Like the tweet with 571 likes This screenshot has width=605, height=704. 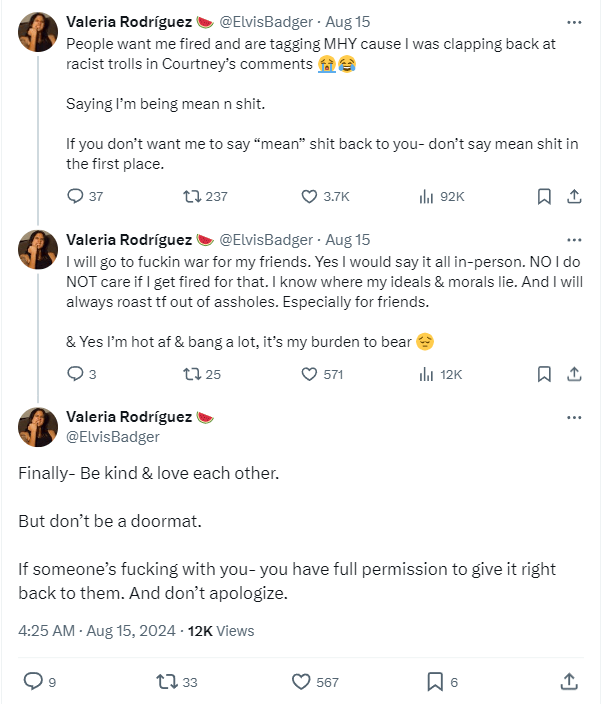(311, 374)
